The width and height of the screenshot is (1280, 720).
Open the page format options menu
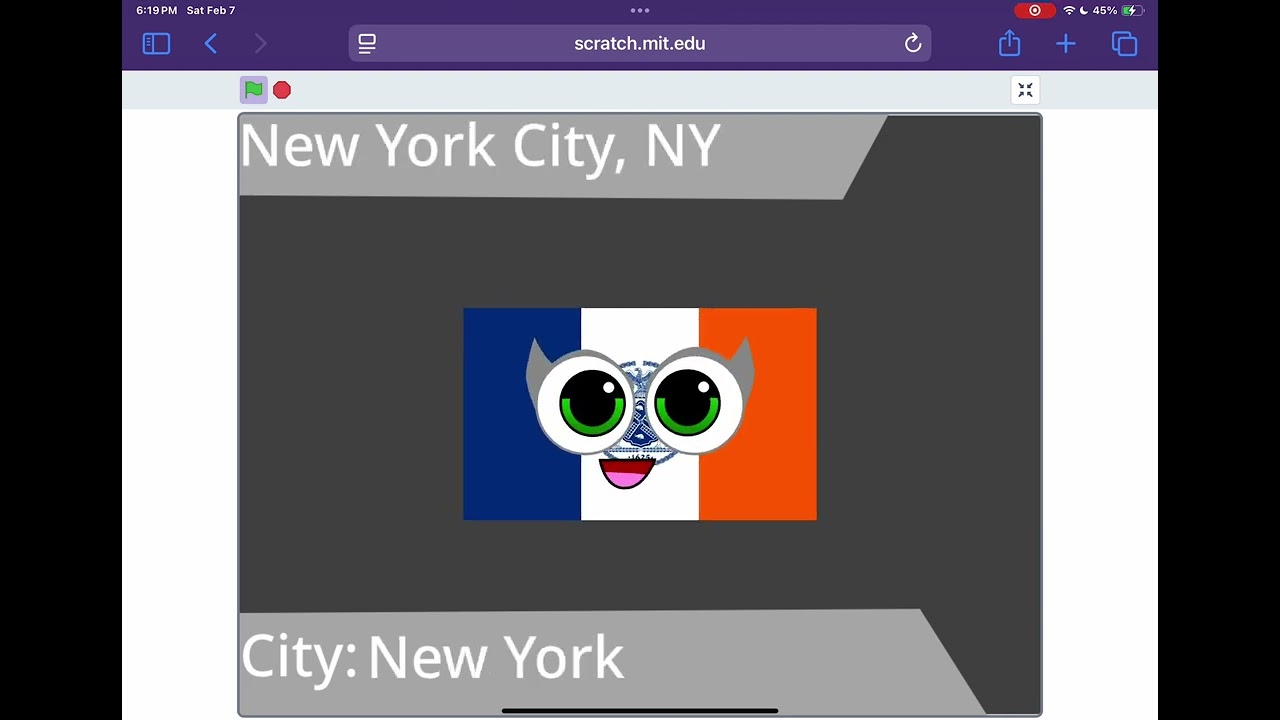[x=367, y=44]
